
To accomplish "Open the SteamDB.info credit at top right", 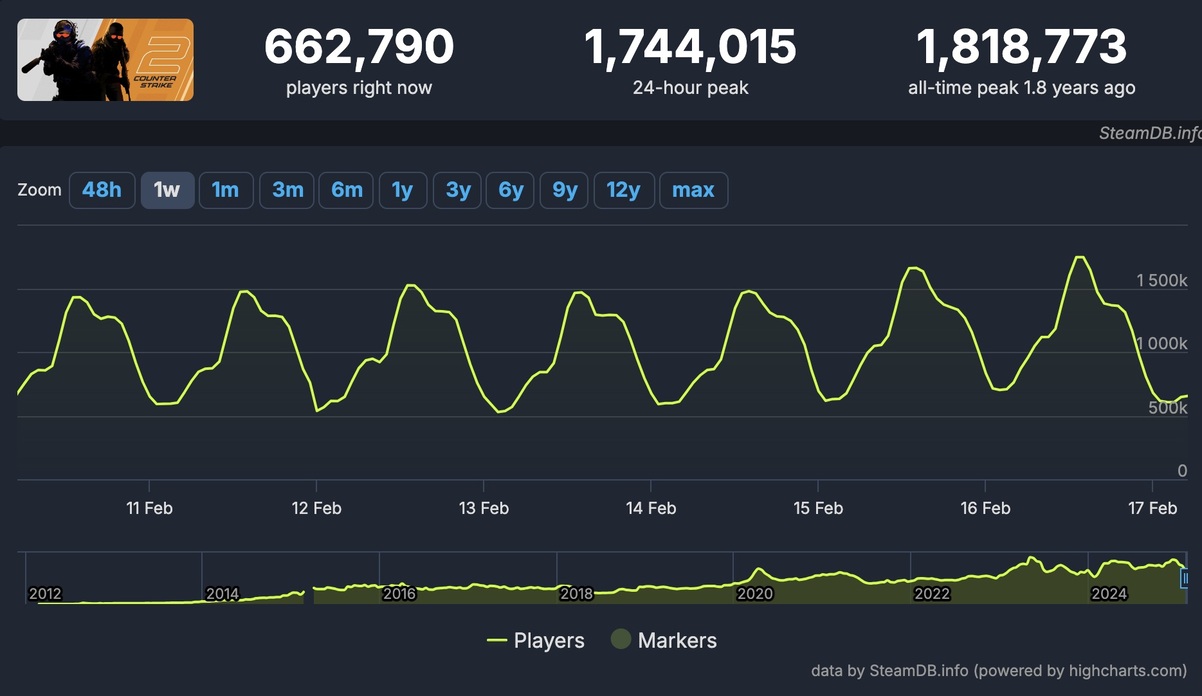I will click(1147, 135).
